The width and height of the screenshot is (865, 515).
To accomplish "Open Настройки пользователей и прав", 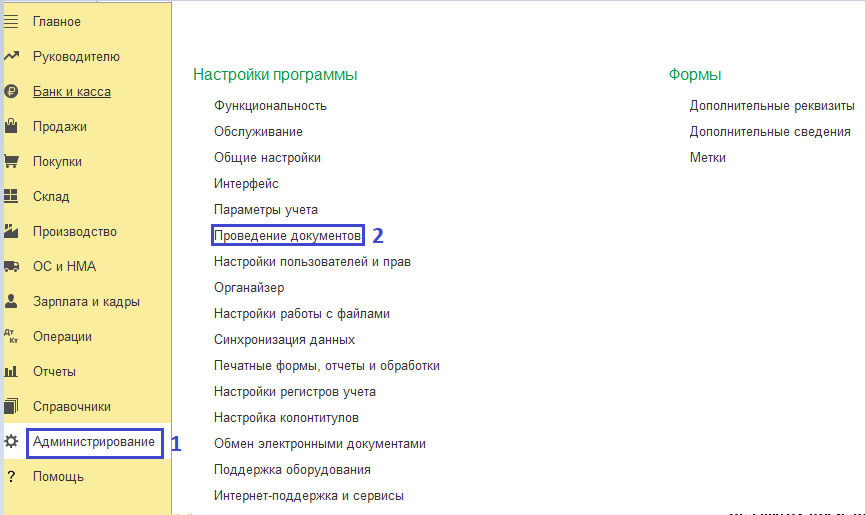I will point(312,261).
